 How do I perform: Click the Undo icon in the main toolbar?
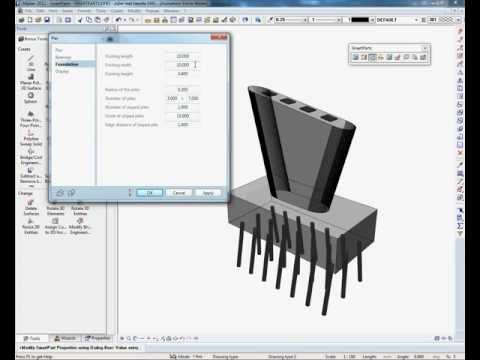pyautogui.click(x=118, y=20)
